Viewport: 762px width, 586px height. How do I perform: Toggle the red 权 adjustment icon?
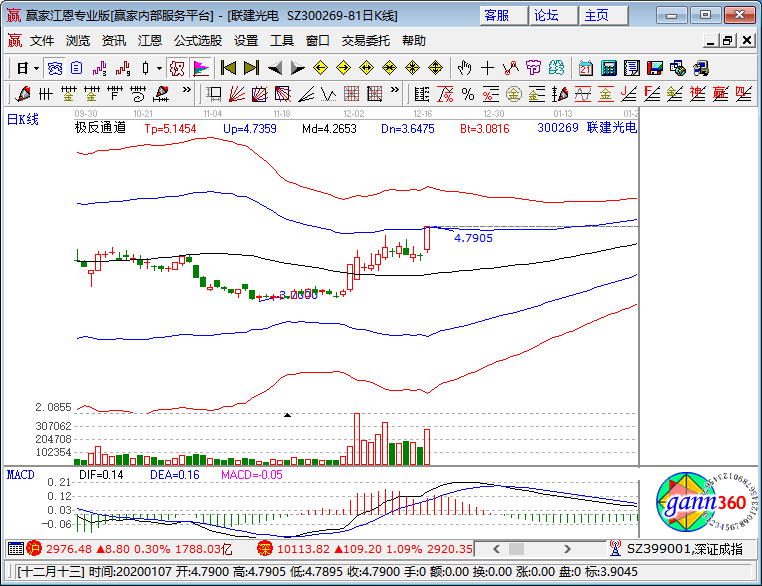177,69
